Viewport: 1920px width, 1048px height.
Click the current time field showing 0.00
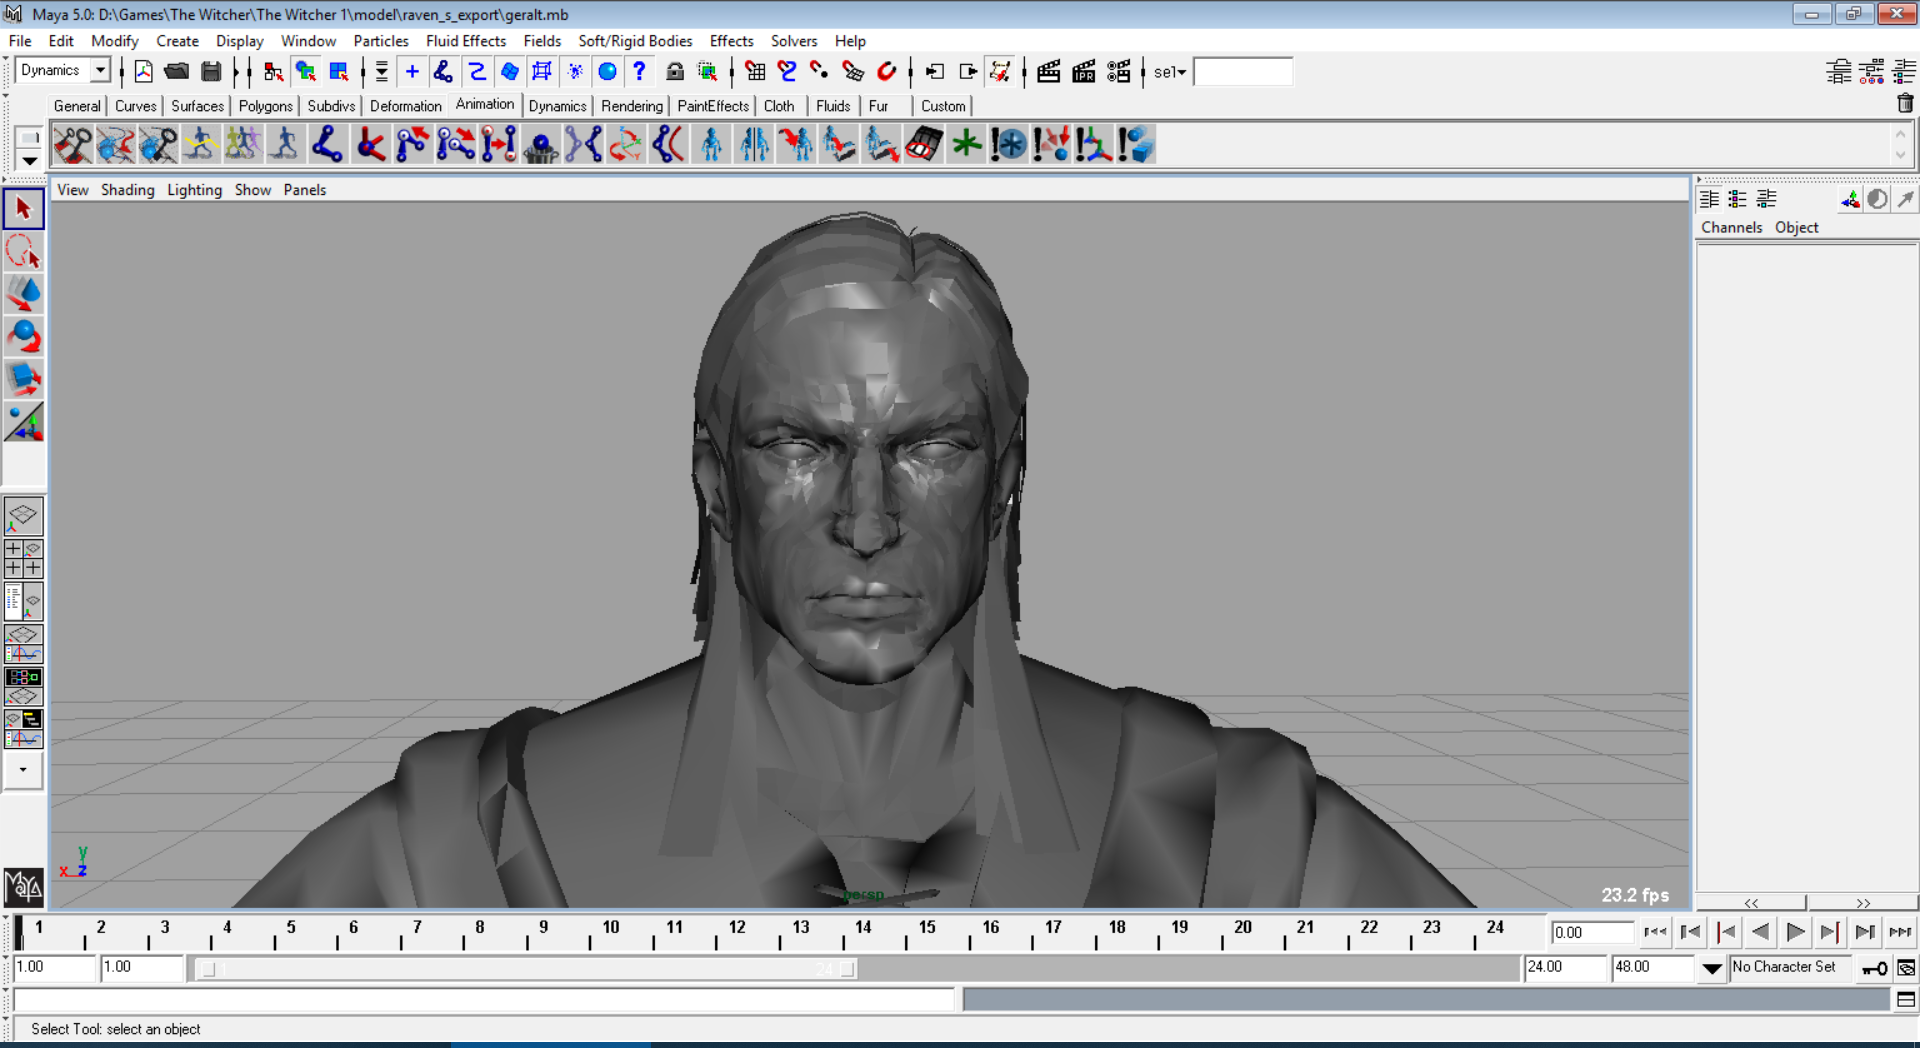point(1591,932)
